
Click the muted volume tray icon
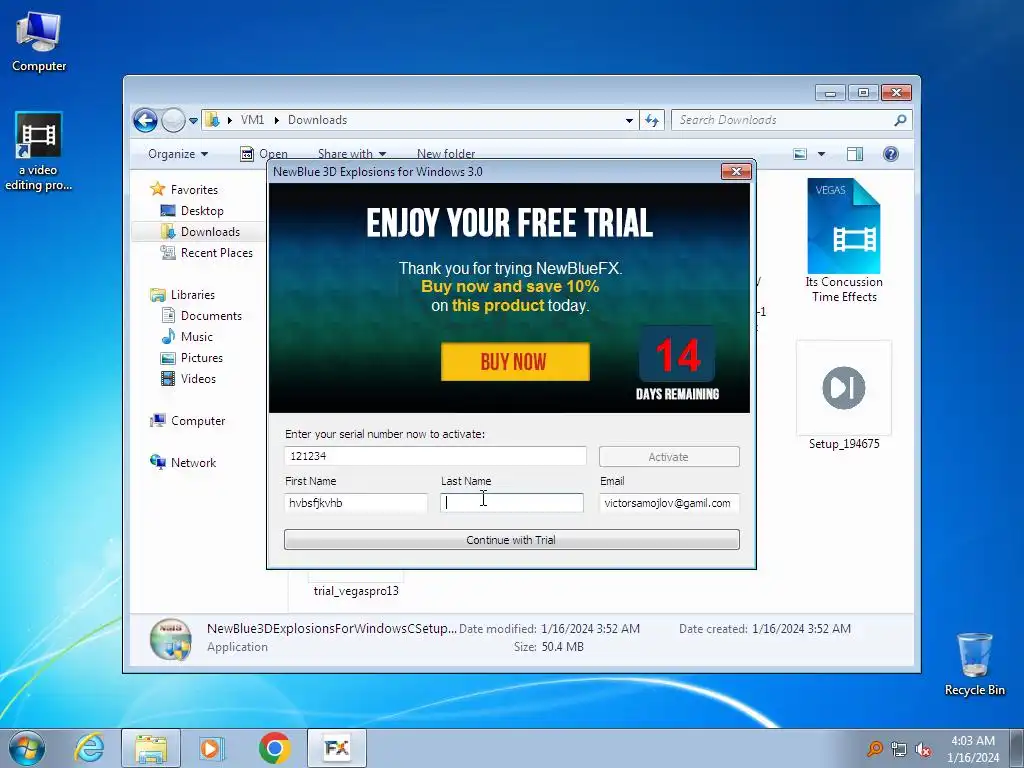pos(923,749)
